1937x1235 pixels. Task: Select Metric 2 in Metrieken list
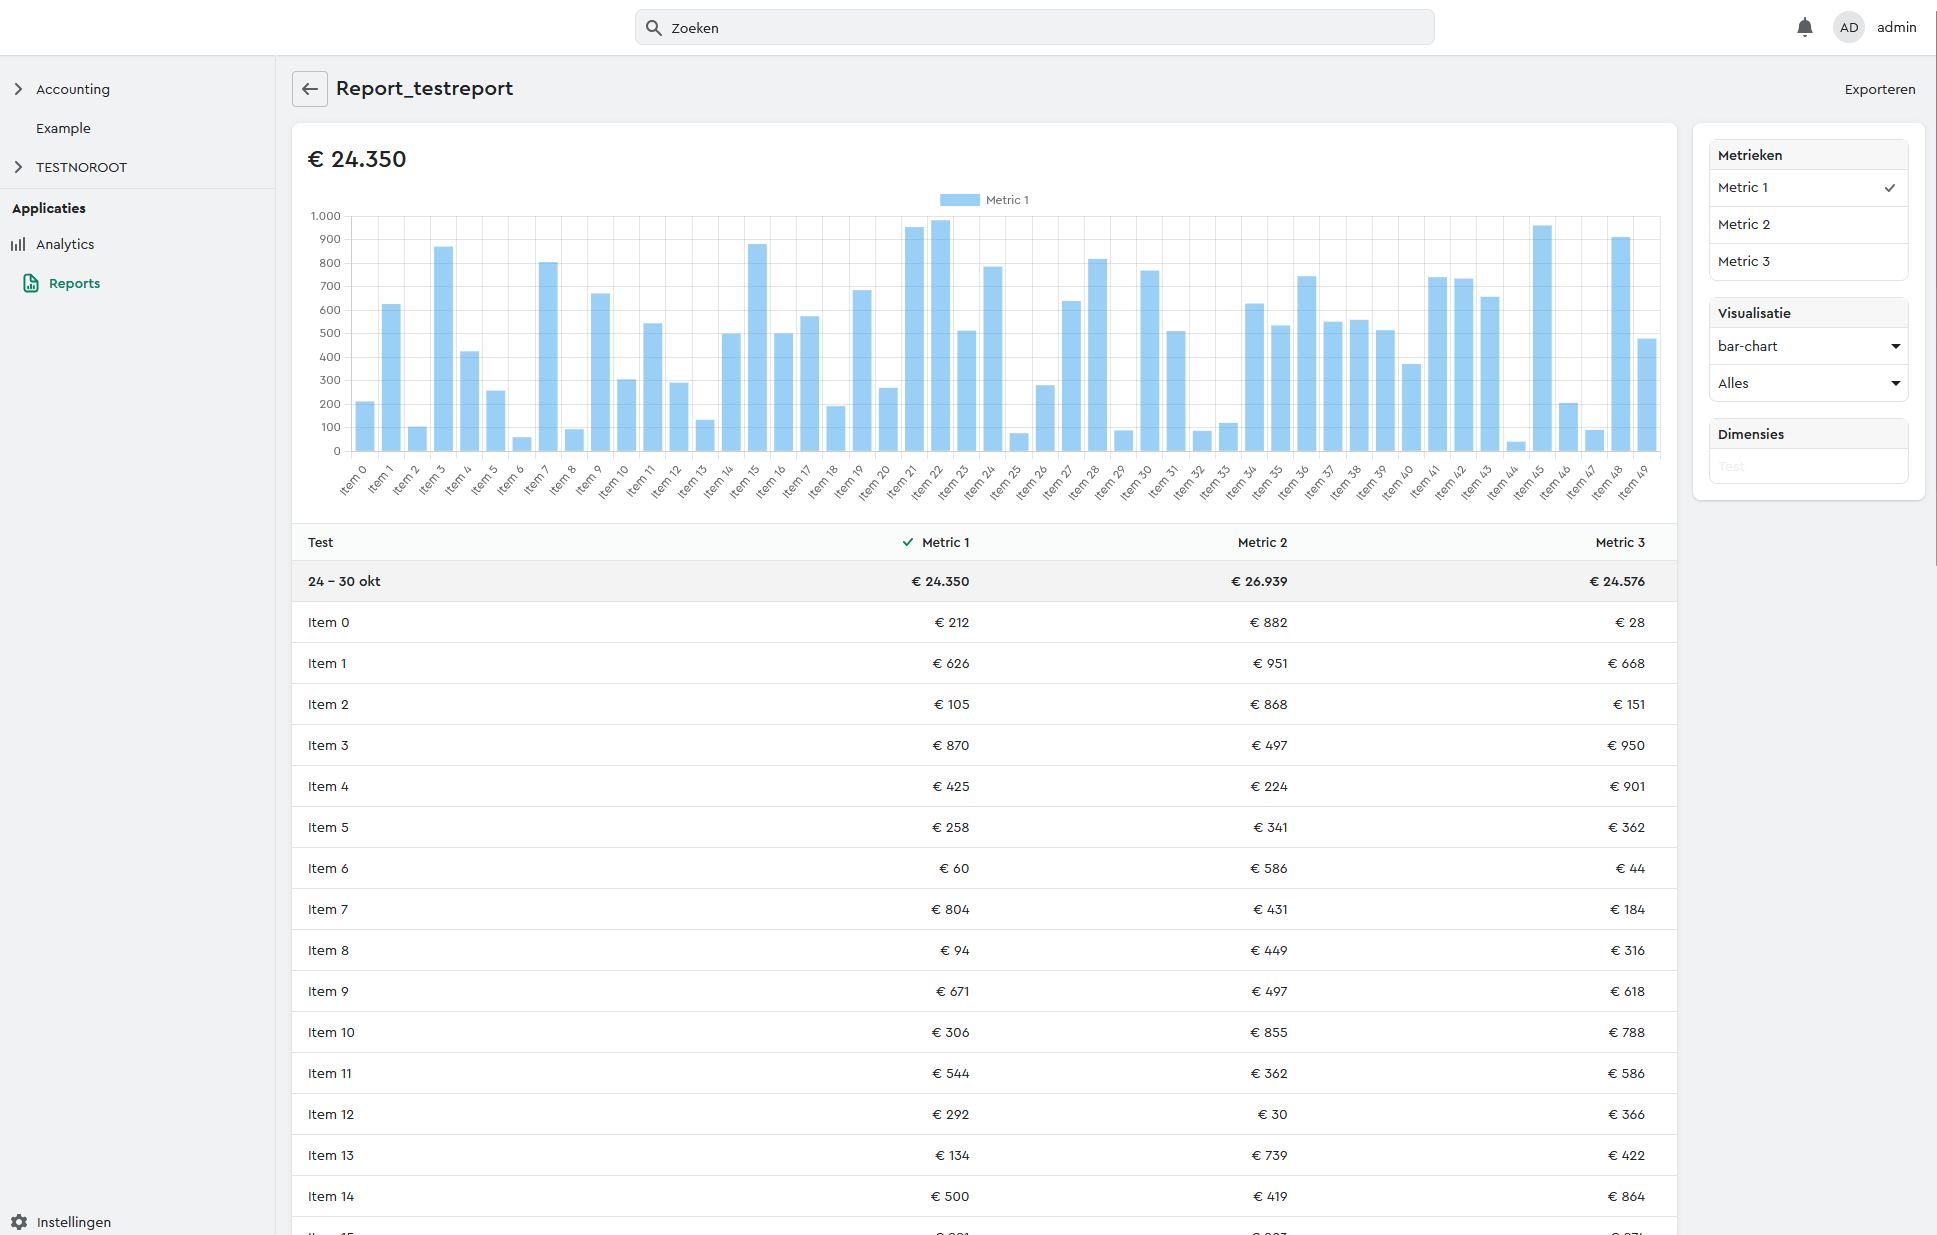1808,224
